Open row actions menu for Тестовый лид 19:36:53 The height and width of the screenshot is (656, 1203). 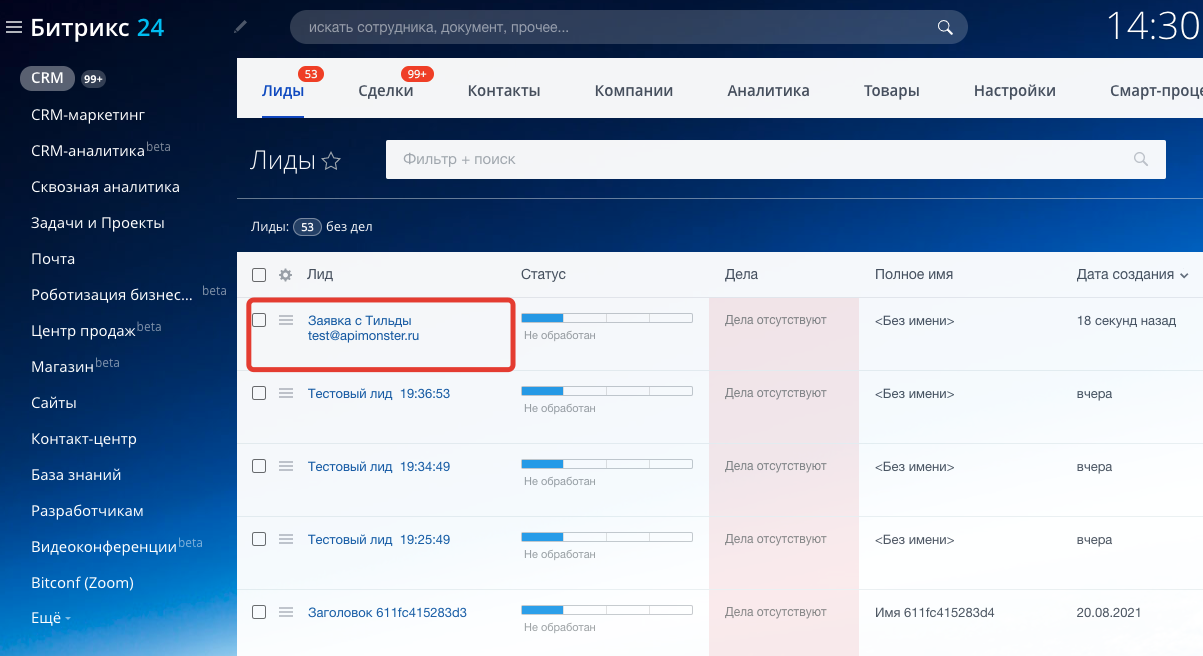286,394
